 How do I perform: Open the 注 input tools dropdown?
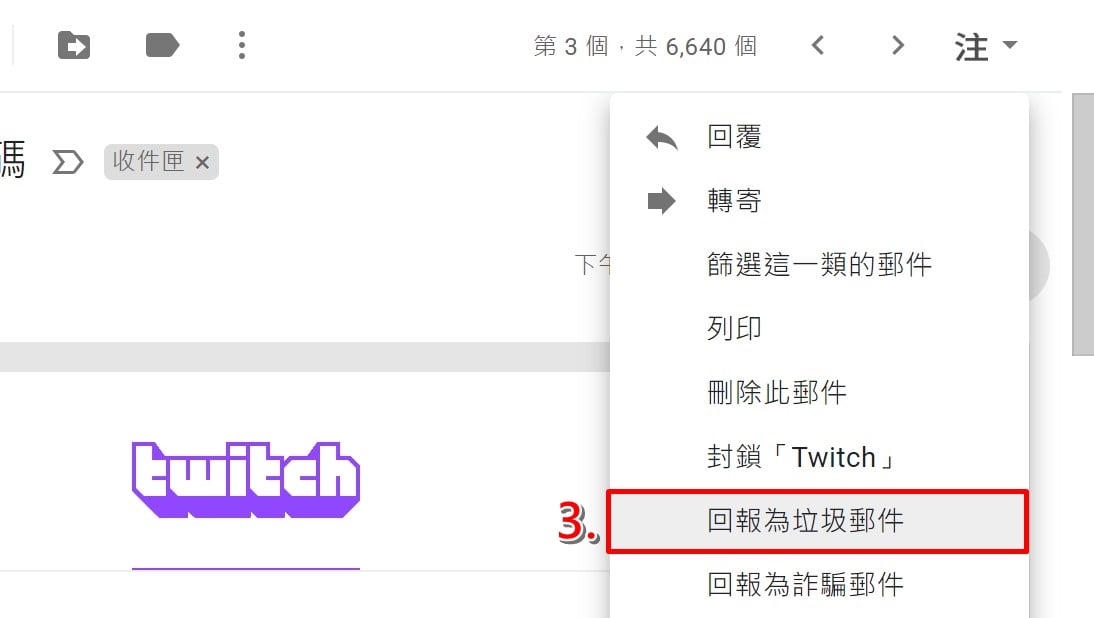[x=986, y=47]
